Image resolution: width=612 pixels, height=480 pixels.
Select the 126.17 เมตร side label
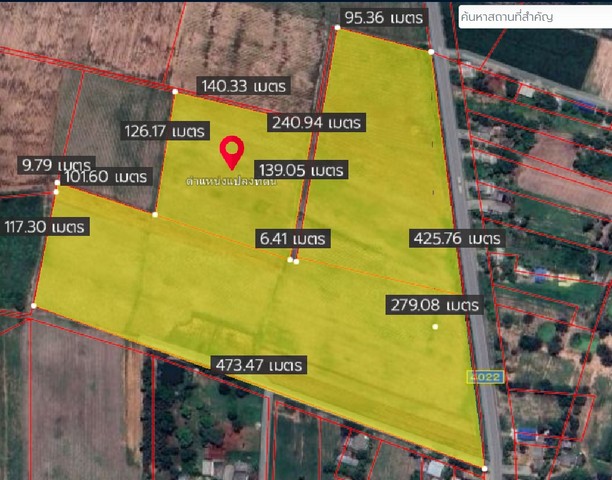click(x=165, y=131)
